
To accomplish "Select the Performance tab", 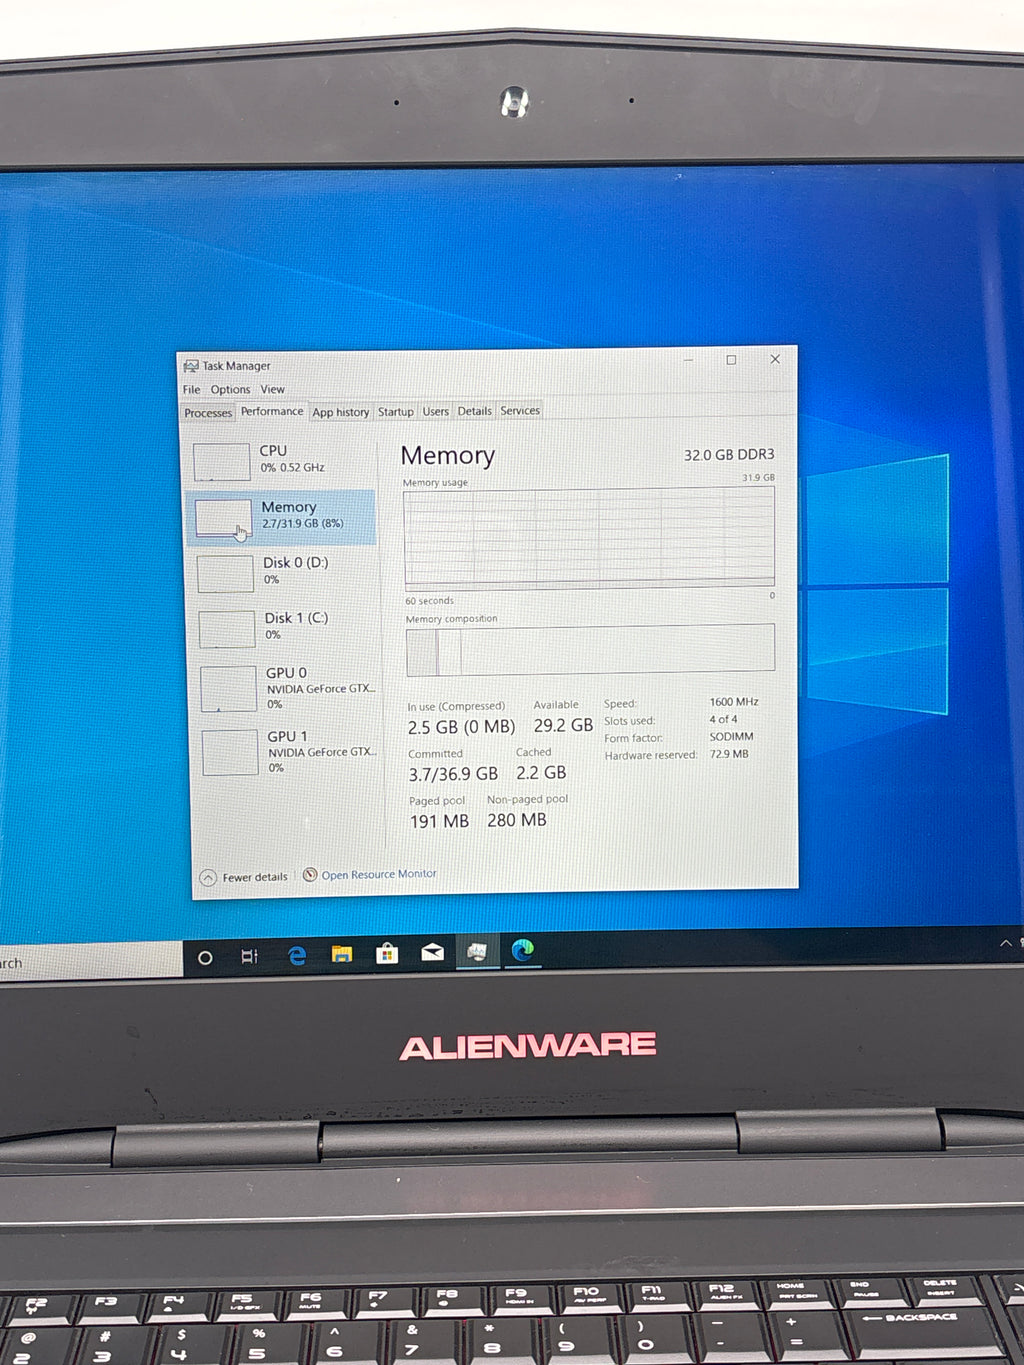I will 272,411.
